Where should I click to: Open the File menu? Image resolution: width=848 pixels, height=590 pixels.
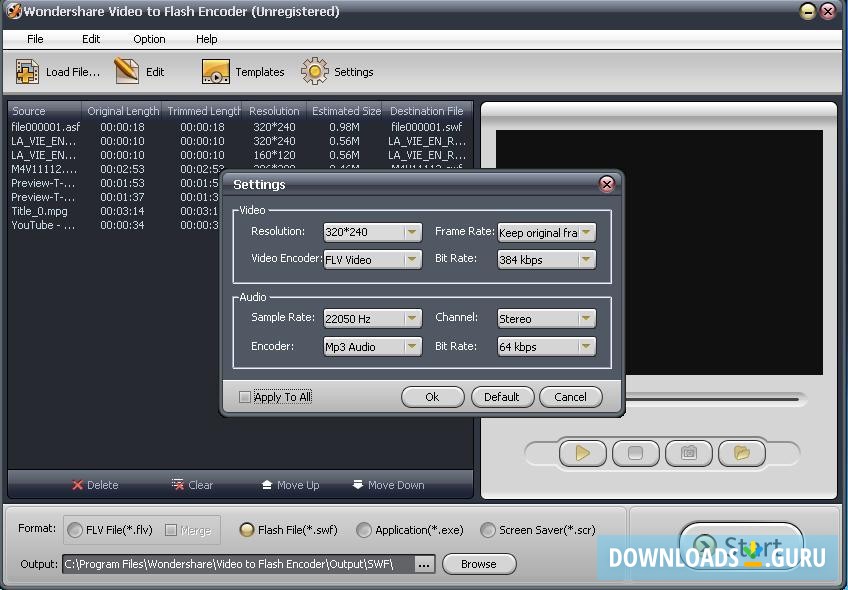point(35,39)
